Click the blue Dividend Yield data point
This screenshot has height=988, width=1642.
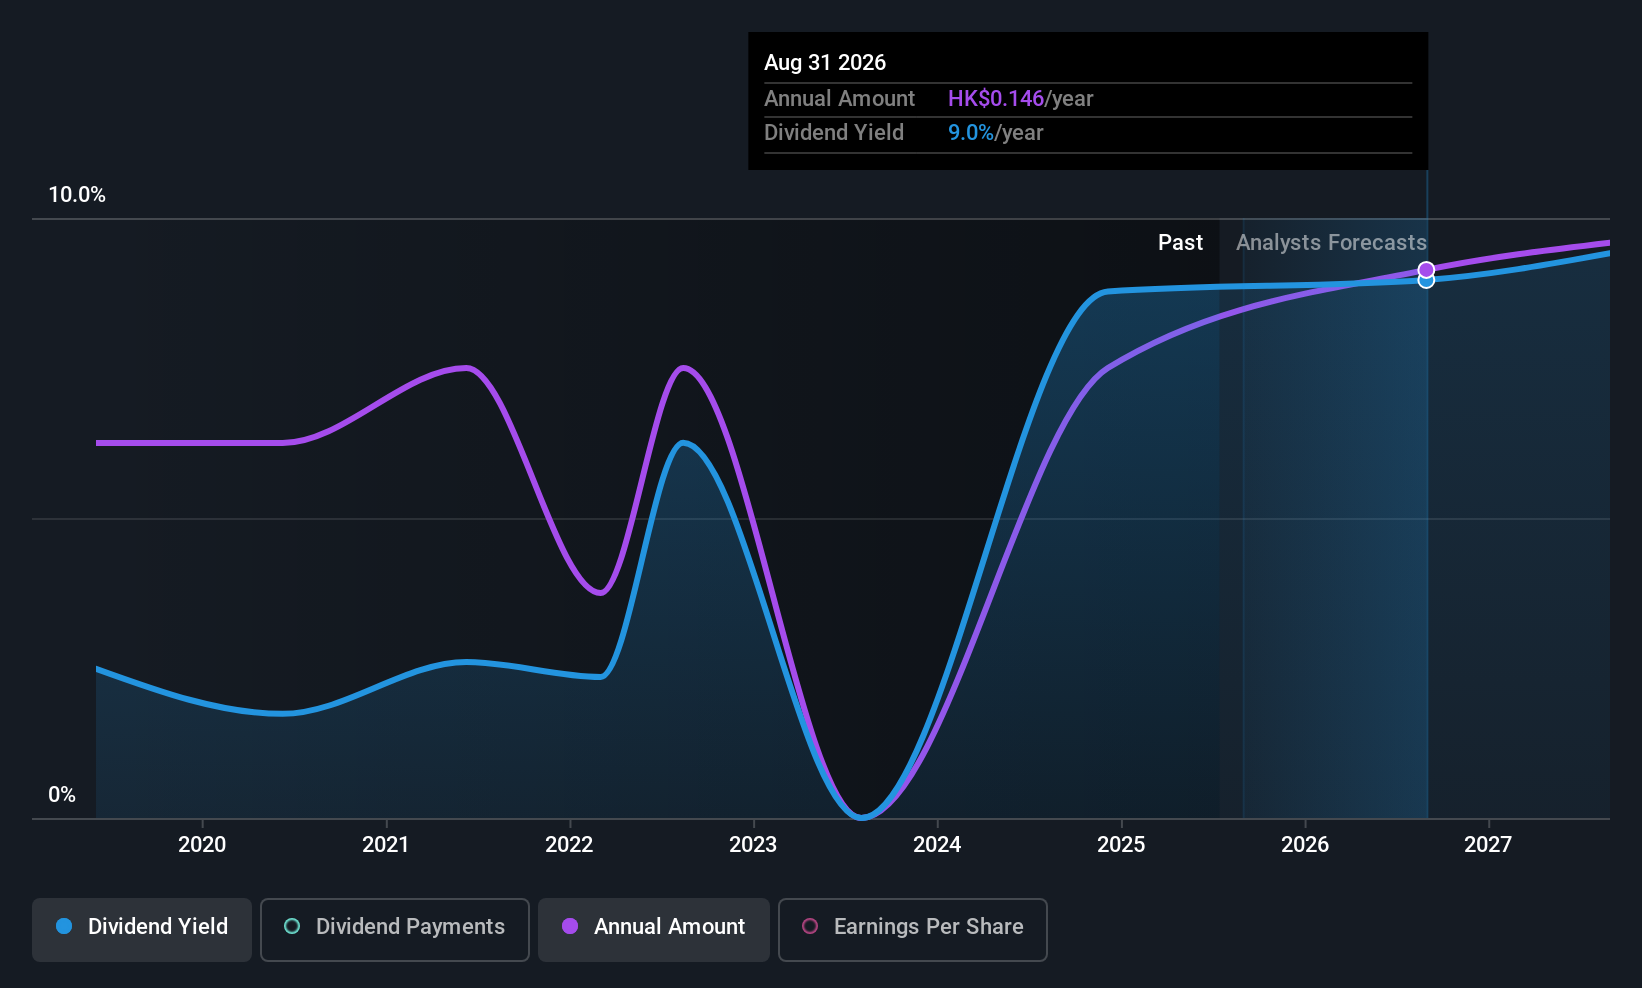coord(1427,281)
